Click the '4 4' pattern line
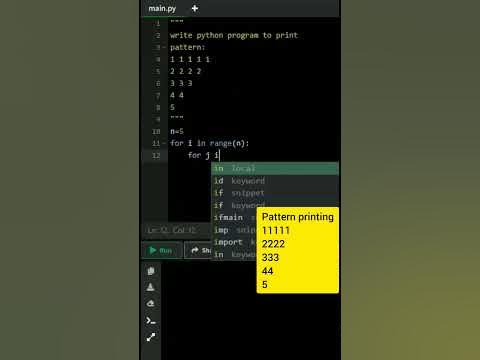Viewport: 480px width, 360px height. tap(177, 95)
